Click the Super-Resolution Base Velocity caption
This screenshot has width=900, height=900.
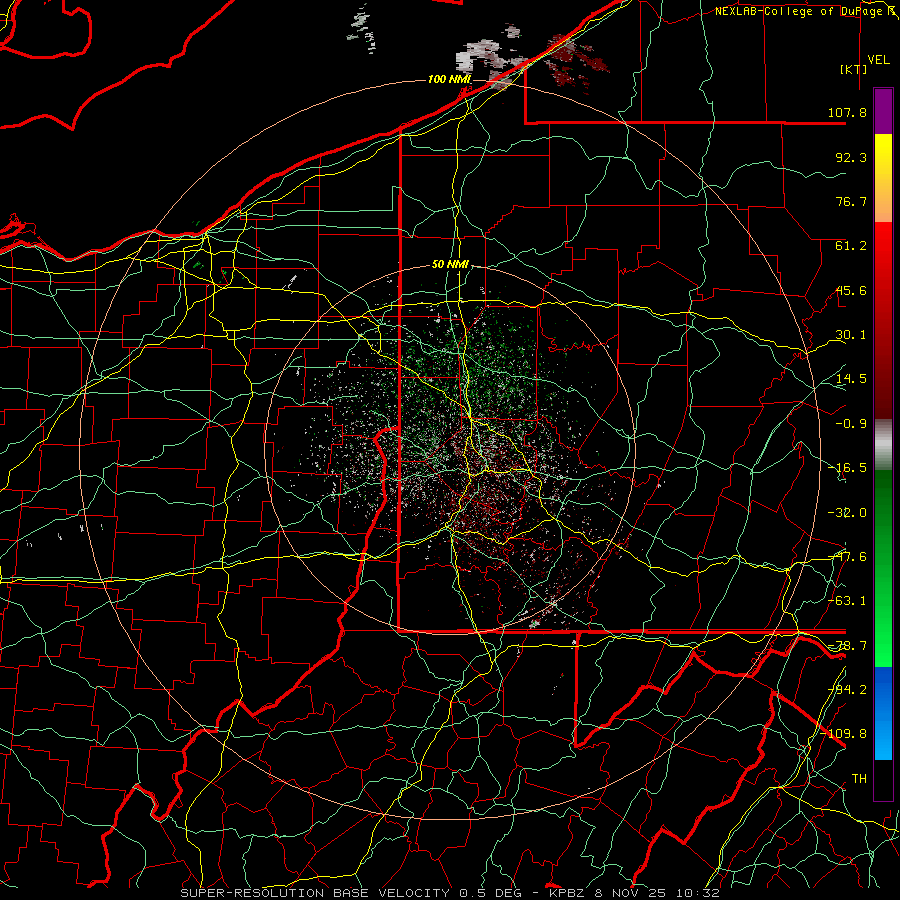(450, 893)
